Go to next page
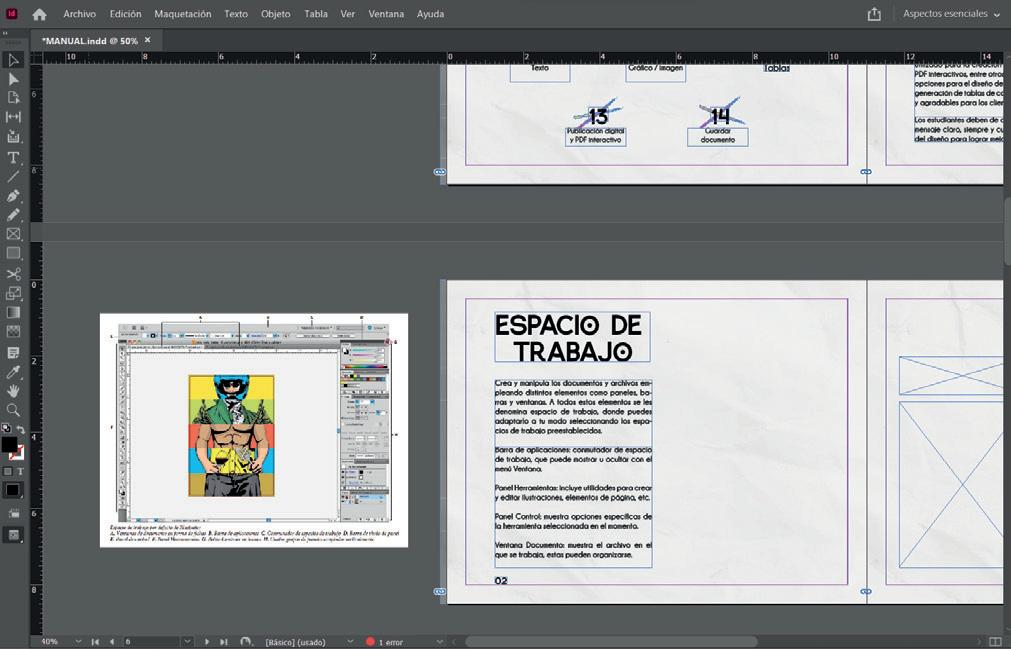Viewport: 1011px width, 649px height. tap(206, 642)
